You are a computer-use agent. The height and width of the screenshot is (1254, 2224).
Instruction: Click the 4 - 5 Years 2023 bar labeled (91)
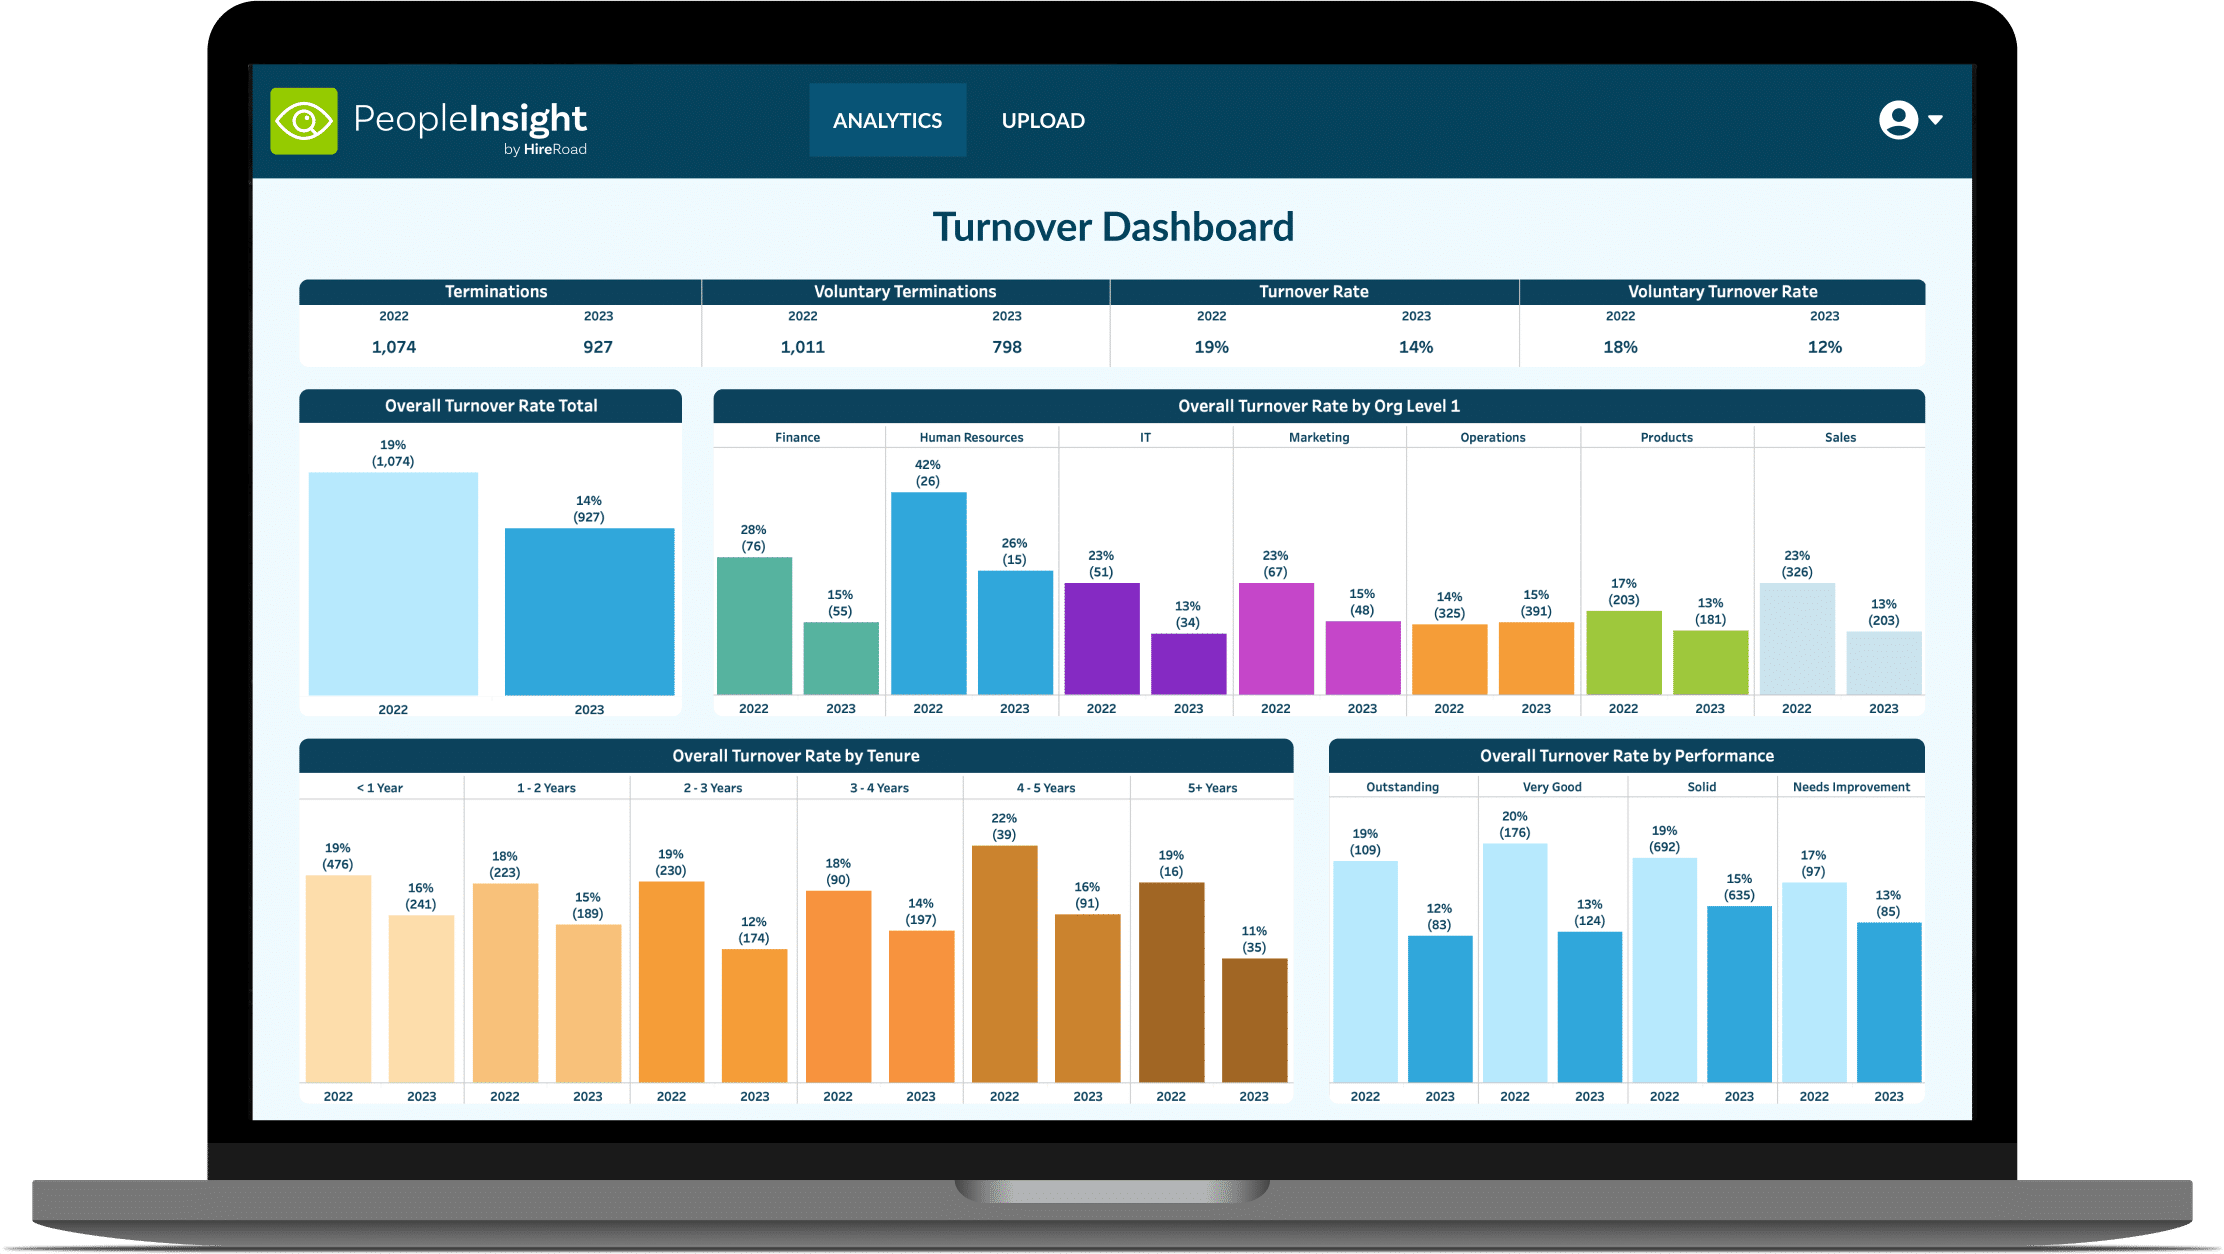click(x=1087, y=998)
